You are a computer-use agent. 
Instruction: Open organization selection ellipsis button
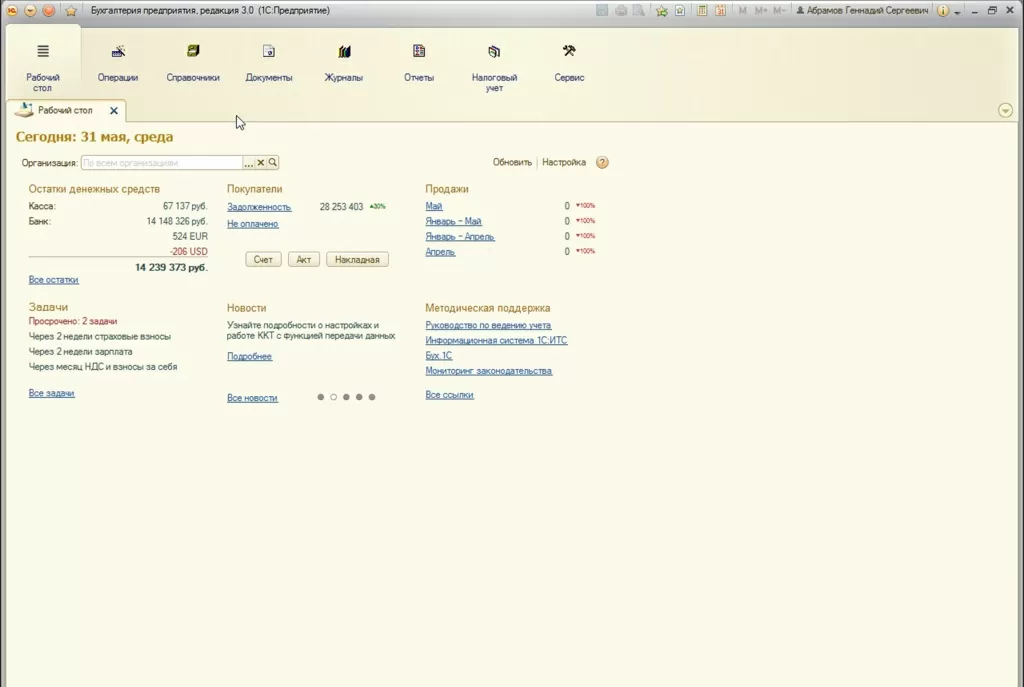(x=248, y=163)
